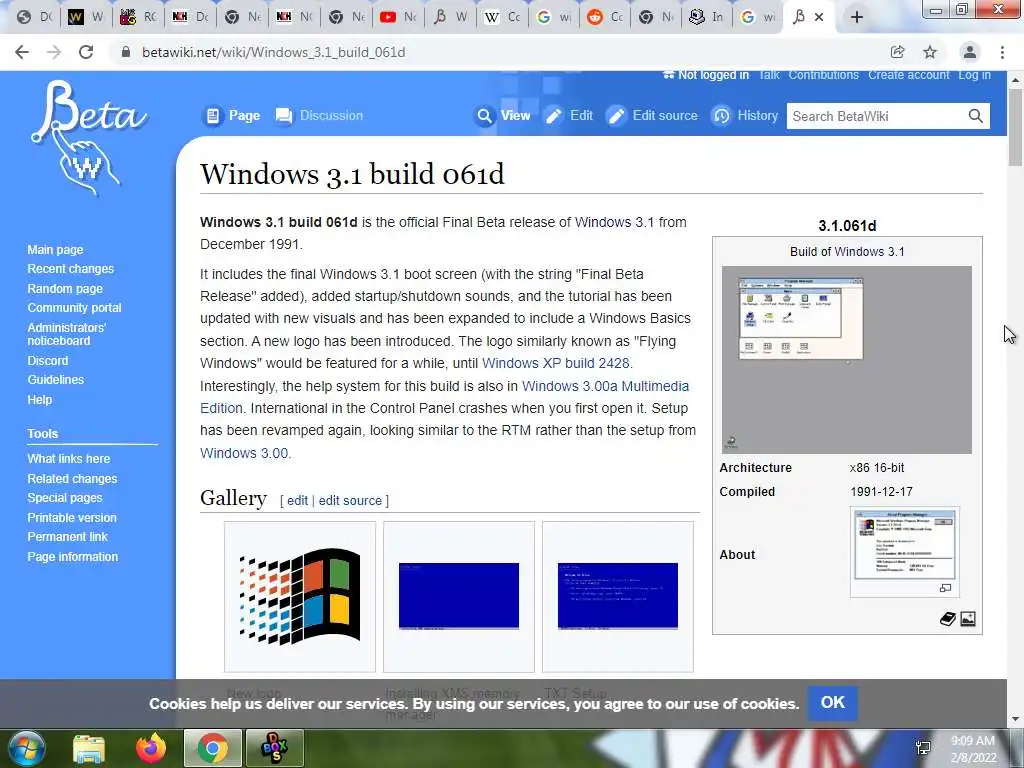1024x768 pixels.
Task: Open the Flying Windows new logo thumbnail
Action: (300, 596)
